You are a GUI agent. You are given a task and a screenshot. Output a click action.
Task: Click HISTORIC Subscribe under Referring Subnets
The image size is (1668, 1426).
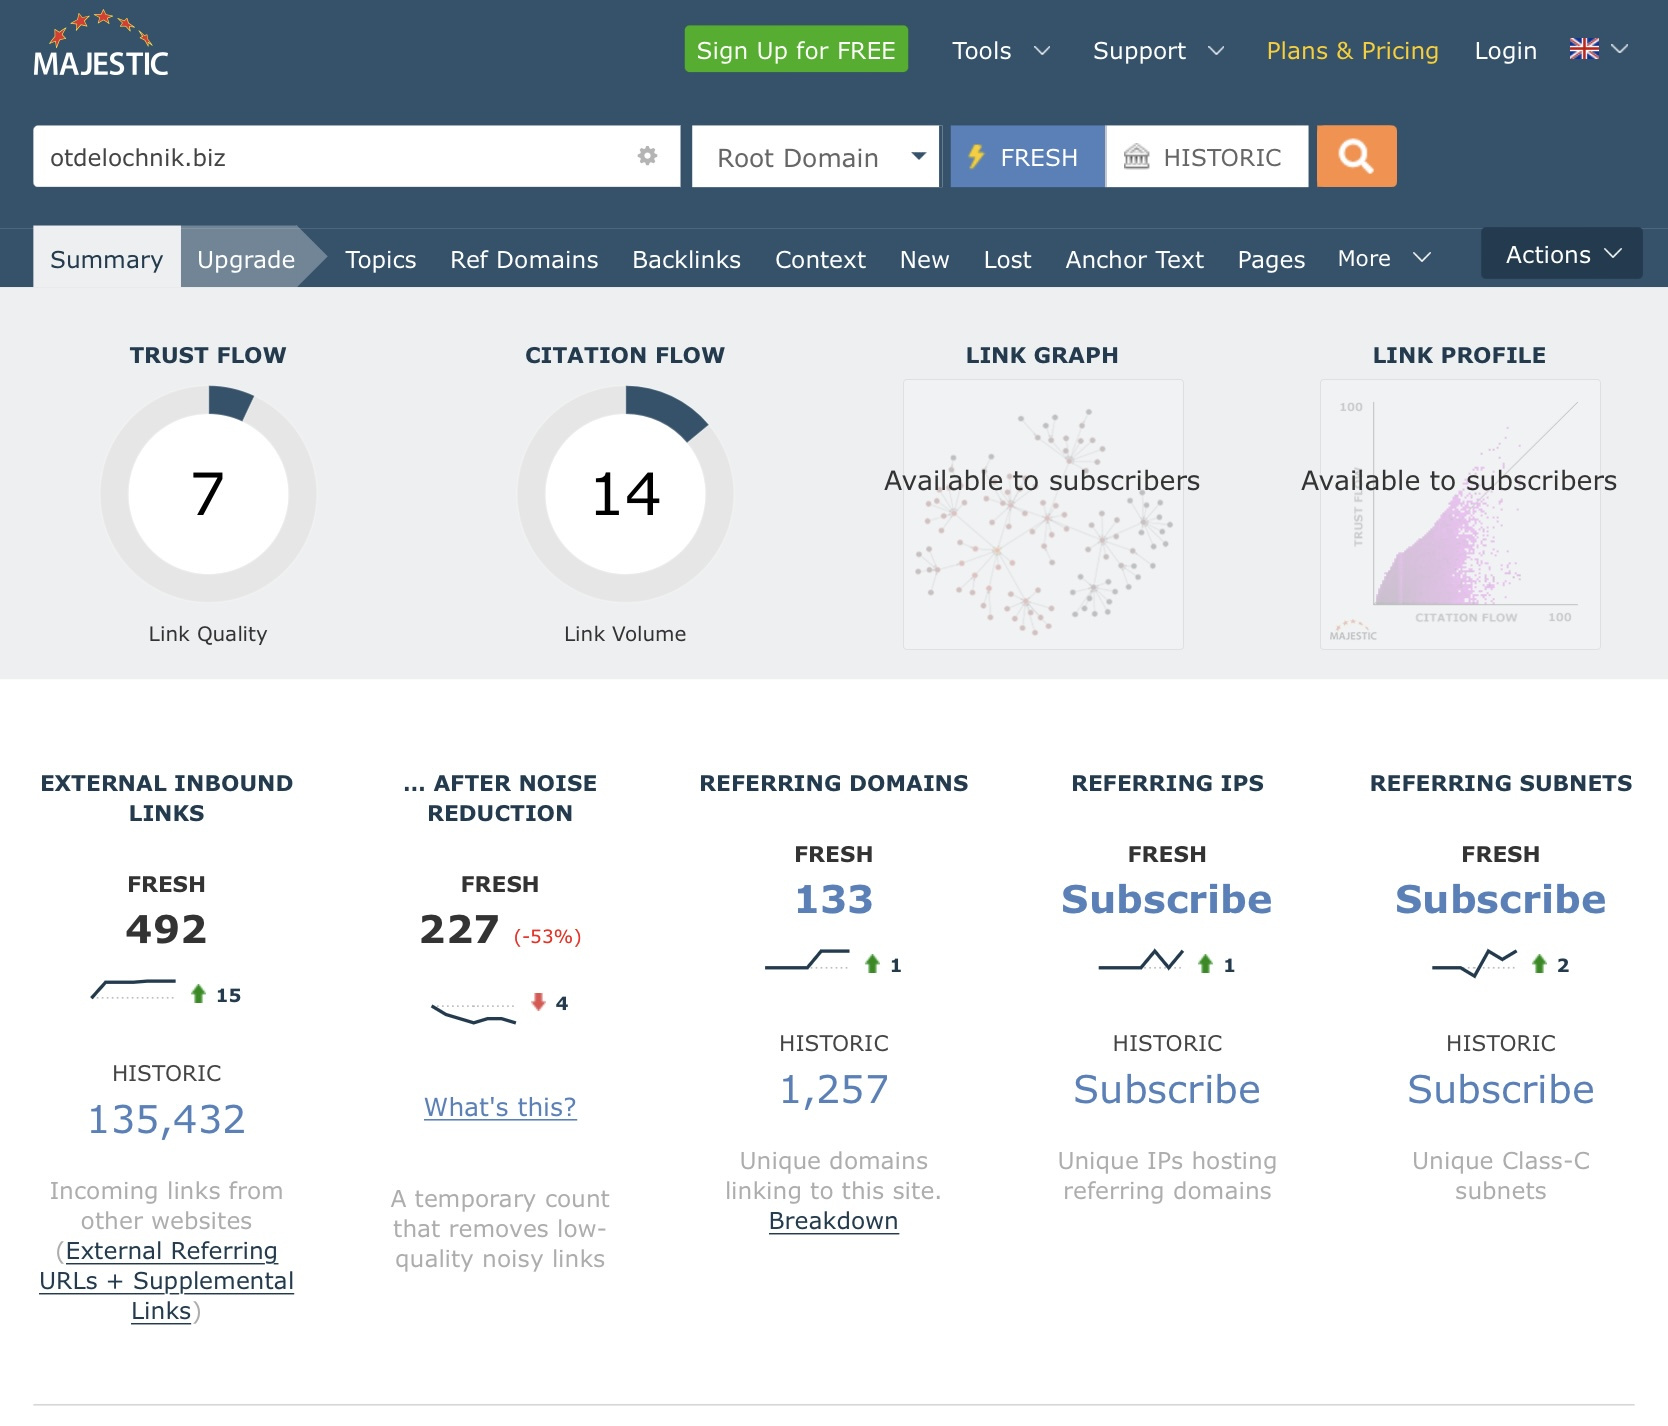pyautogui.click(x=1500, y=1089)
